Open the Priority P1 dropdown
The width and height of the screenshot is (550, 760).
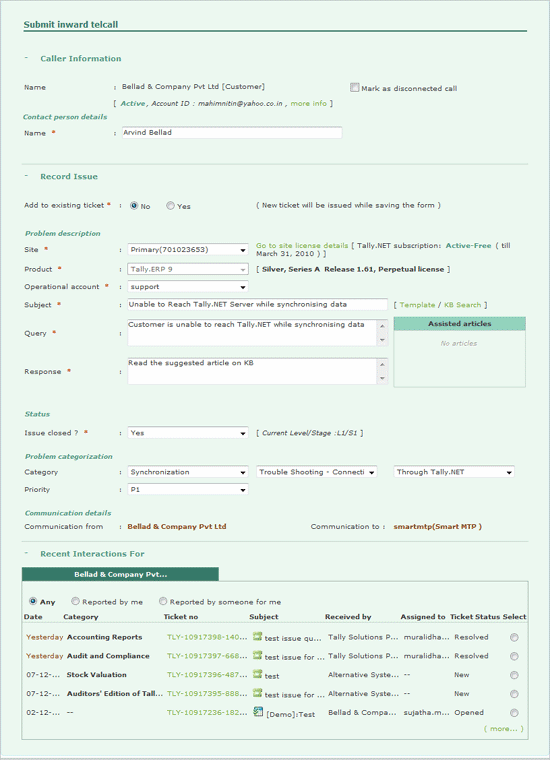click(x=188, y=490)
